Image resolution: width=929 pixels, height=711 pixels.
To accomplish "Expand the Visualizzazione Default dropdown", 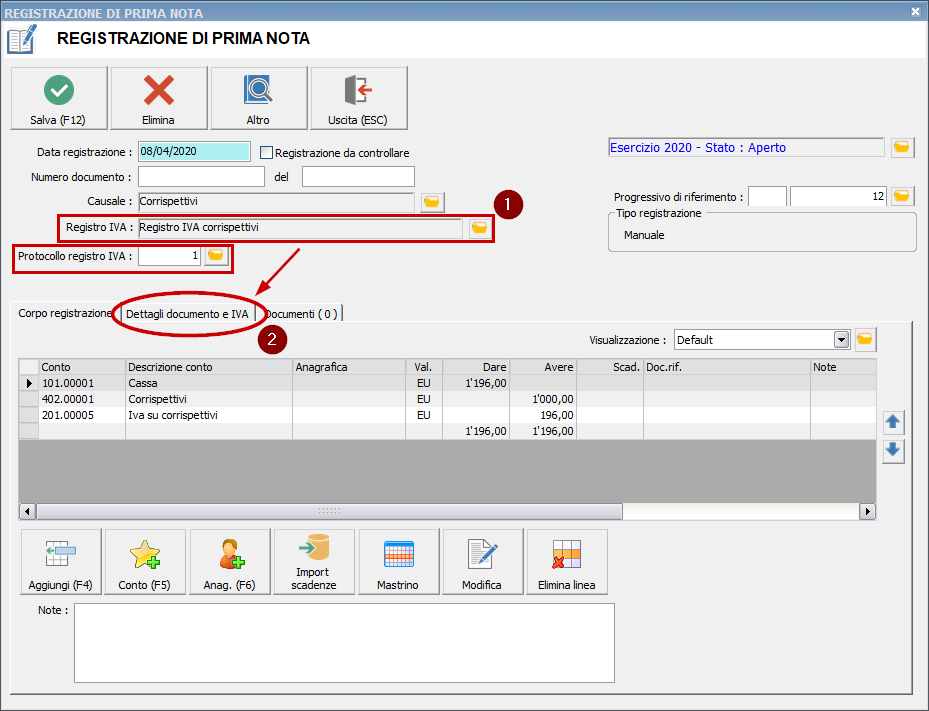I will pos(841,340).
